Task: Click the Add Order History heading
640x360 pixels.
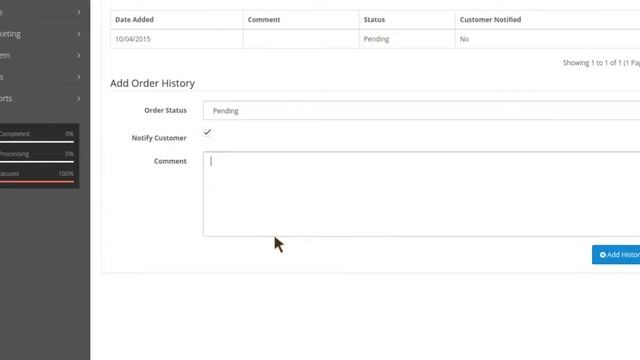Action: pyautogui.click(x=152, y=83)
